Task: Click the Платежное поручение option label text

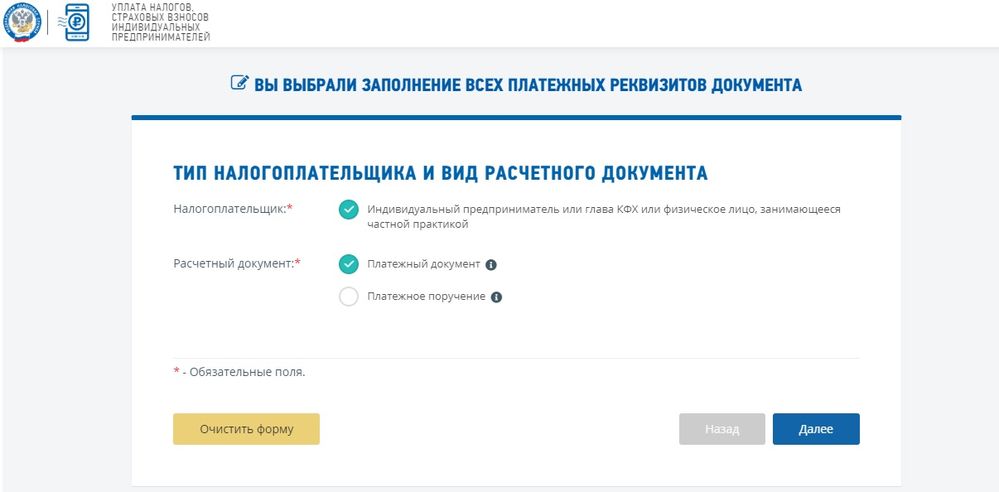Action: pyautogui.click(x=426, y=296)
